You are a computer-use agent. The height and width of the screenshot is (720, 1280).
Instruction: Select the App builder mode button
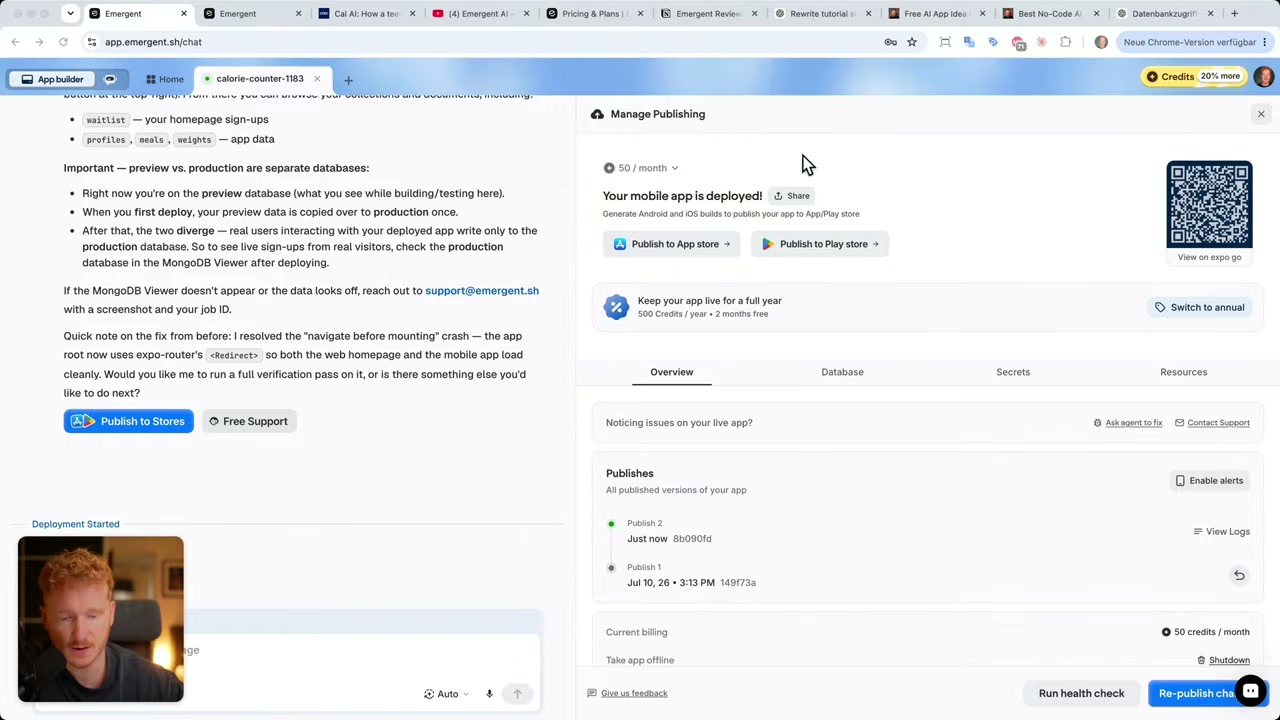pyautogui.click(x=53, y=79)
